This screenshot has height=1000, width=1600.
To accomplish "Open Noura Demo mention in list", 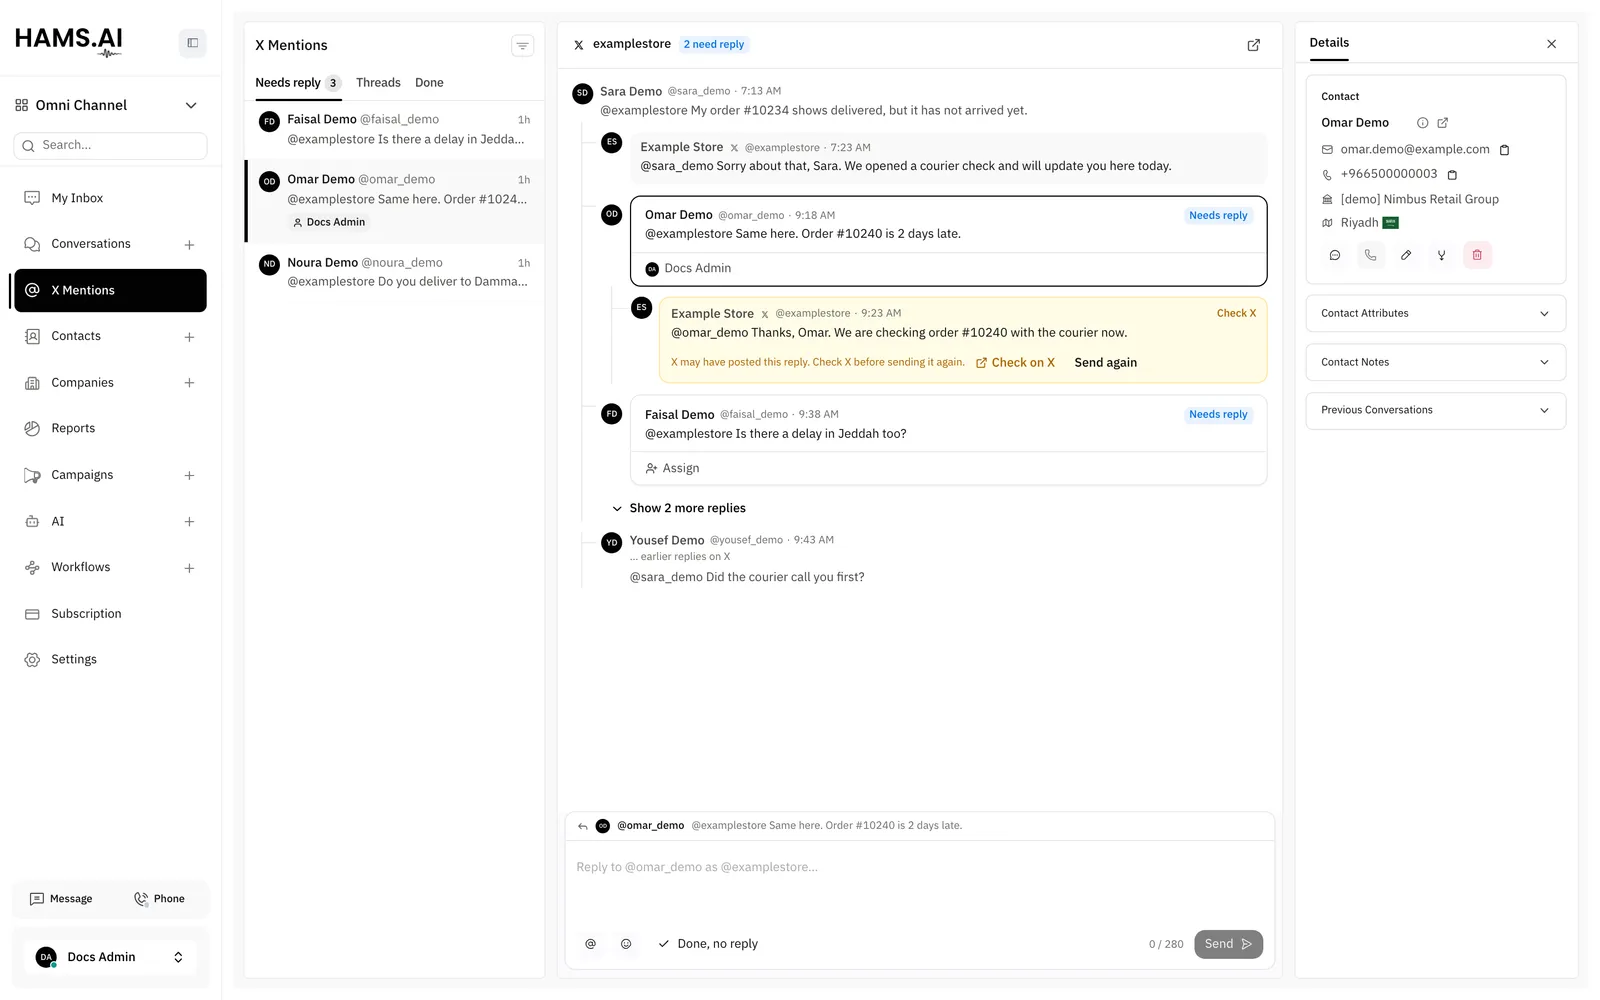I will [x=395, y=272].
